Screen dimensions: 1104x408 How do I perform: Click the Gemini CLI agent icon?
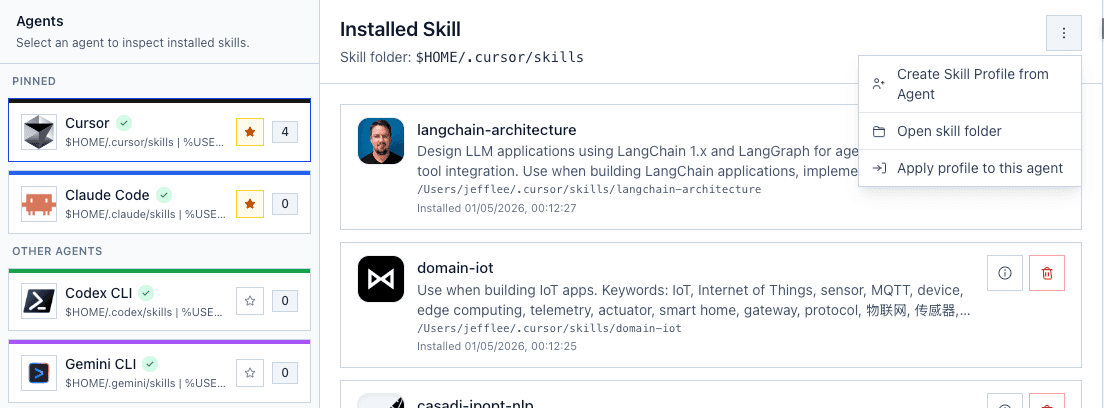pos(39,373)
